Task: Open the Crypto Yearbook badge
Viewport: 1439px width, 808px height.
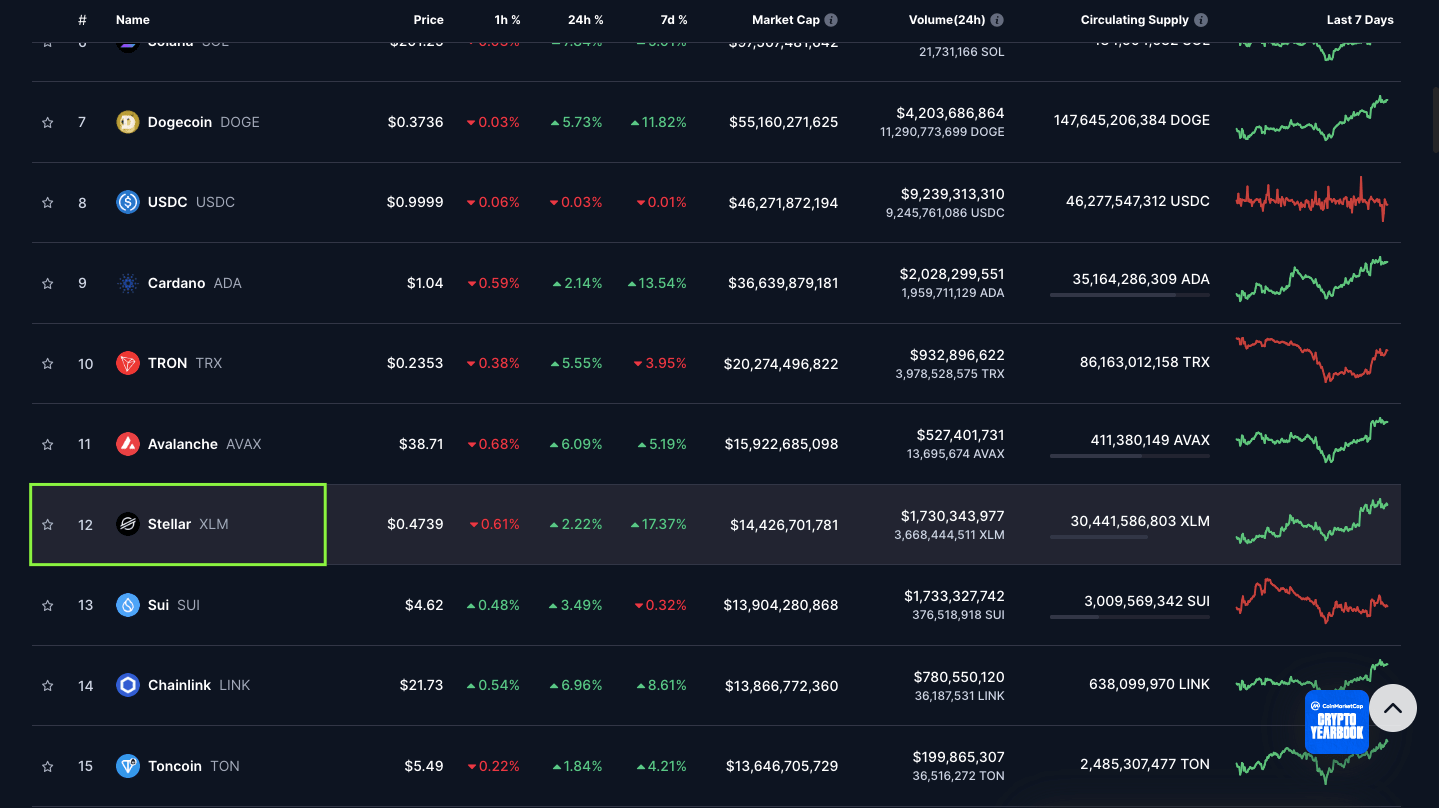Action: click(x=1337, y=721)
